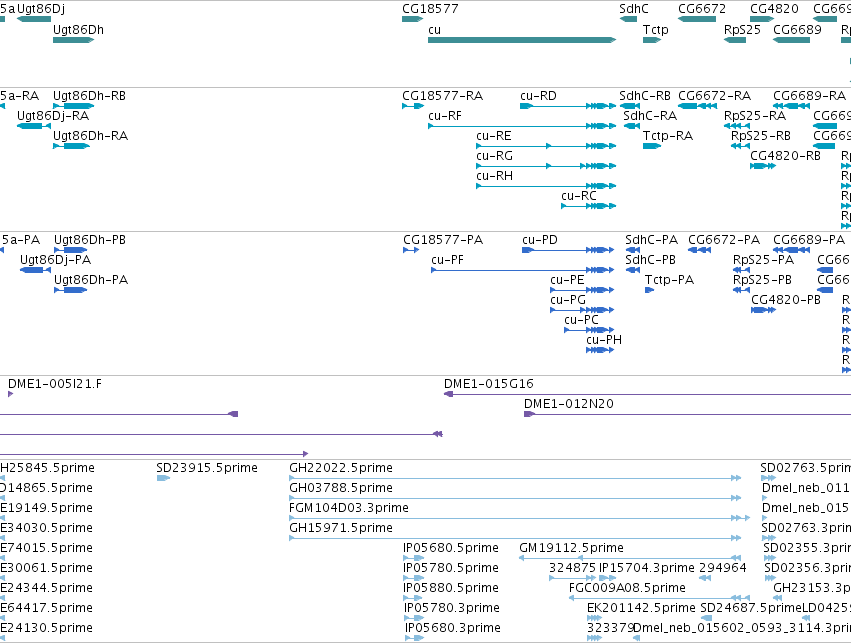
Task: Select EST IP05880.5prime
Action: (x=414, y=598)
